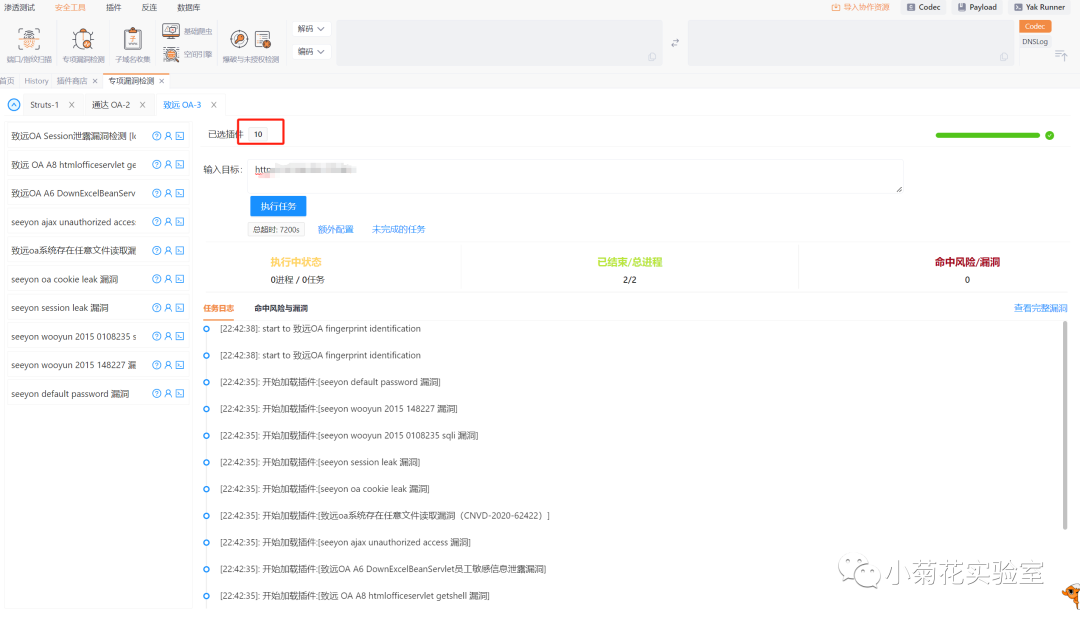Viewport: 1080px width, 620px height.
Task: Open the unauthorized-detection document icon
Action: click(x=262, y=39)
